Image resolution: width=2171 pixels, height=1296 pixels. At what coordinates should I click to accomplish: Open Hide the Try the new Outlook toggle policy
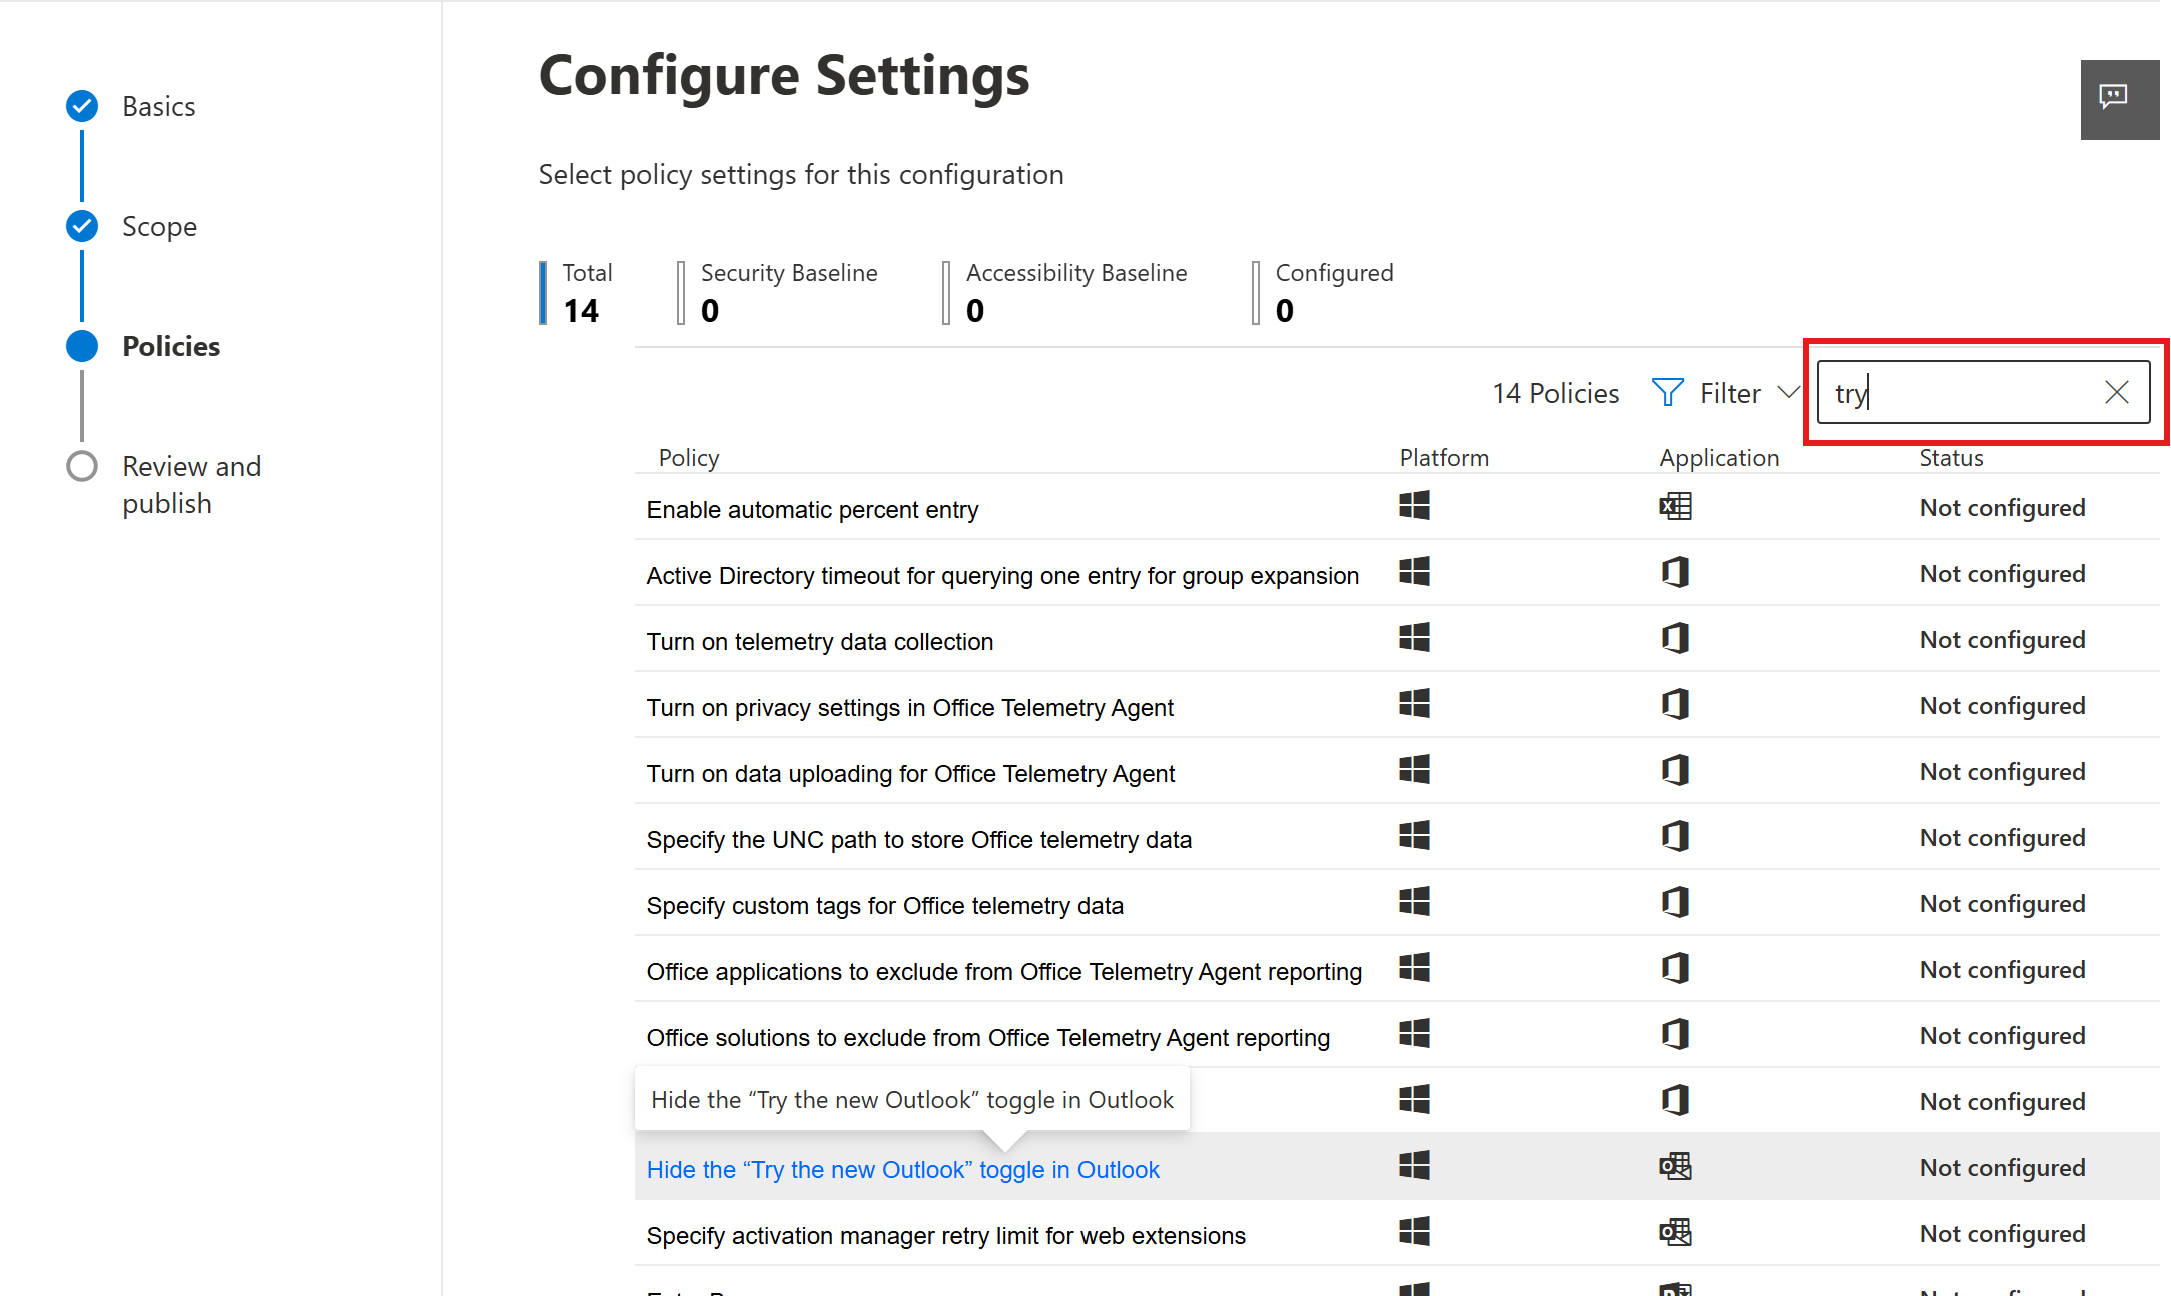click(x=902, y=1169)
